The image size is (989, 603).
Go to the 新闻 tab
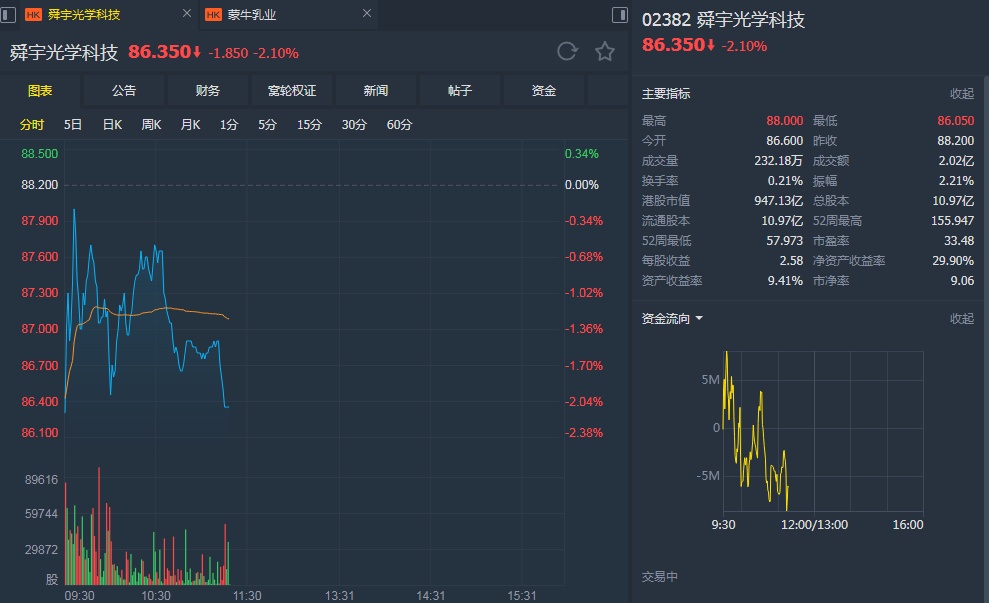[376, 91]
